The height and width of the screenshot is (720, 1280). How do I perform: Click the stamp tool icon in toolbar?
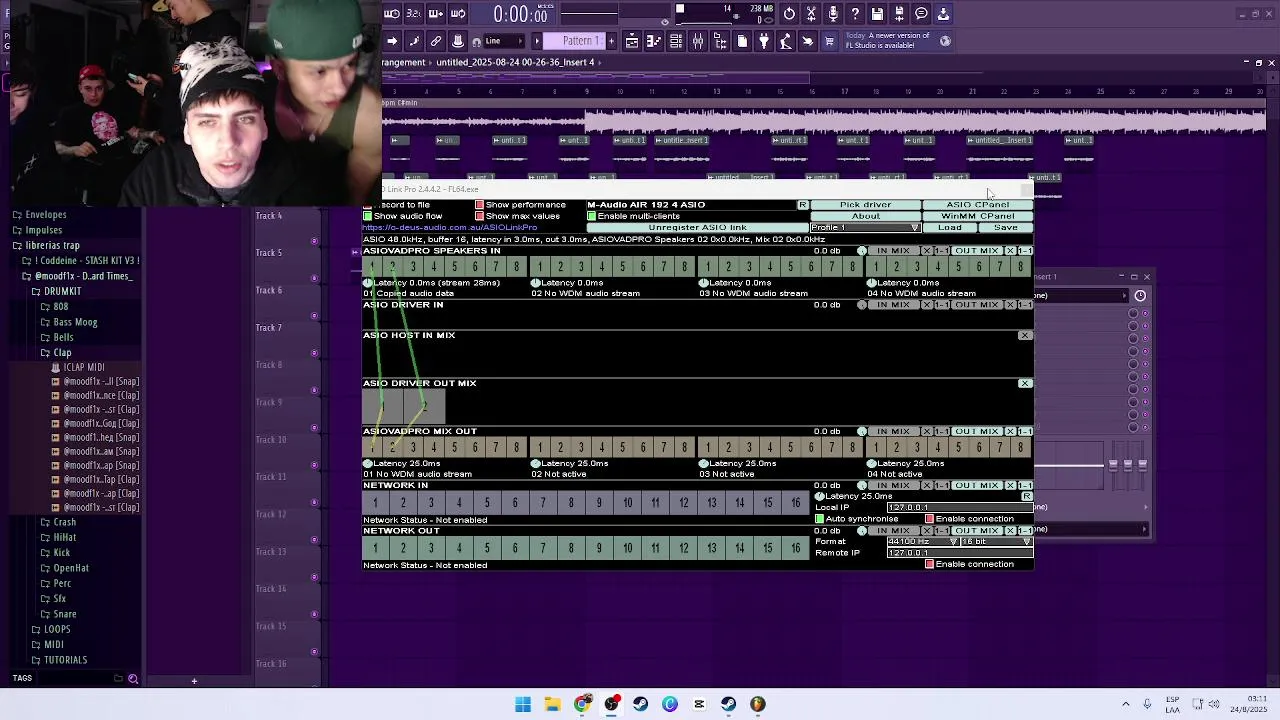tap(458, 41)
